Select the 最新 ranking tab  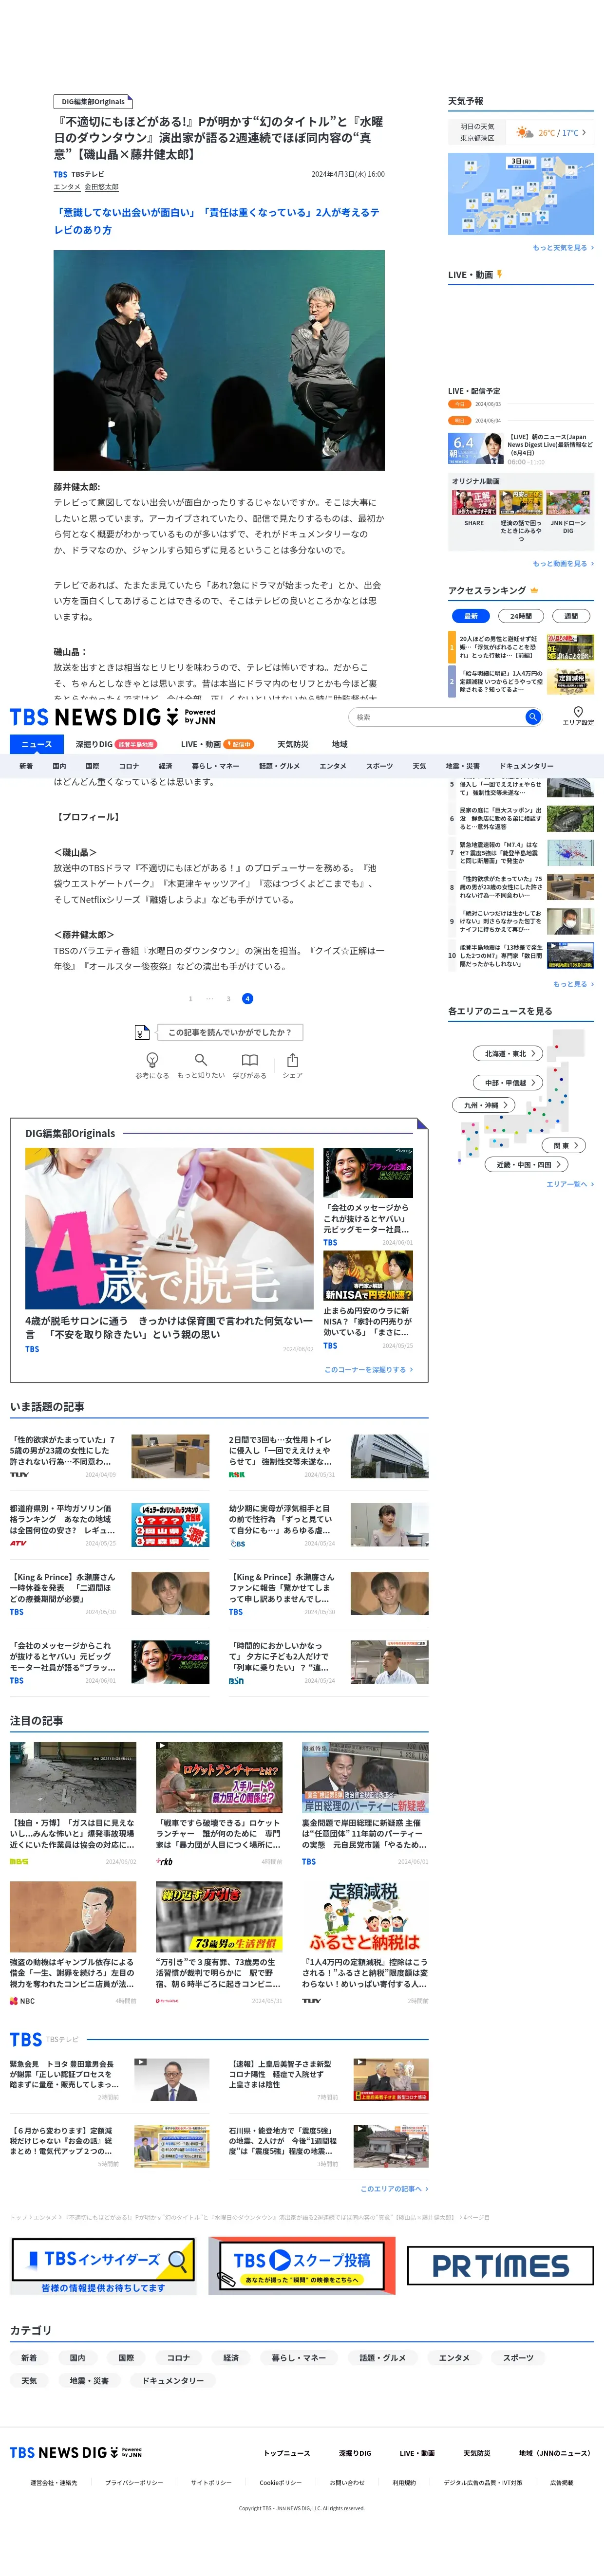470,616
